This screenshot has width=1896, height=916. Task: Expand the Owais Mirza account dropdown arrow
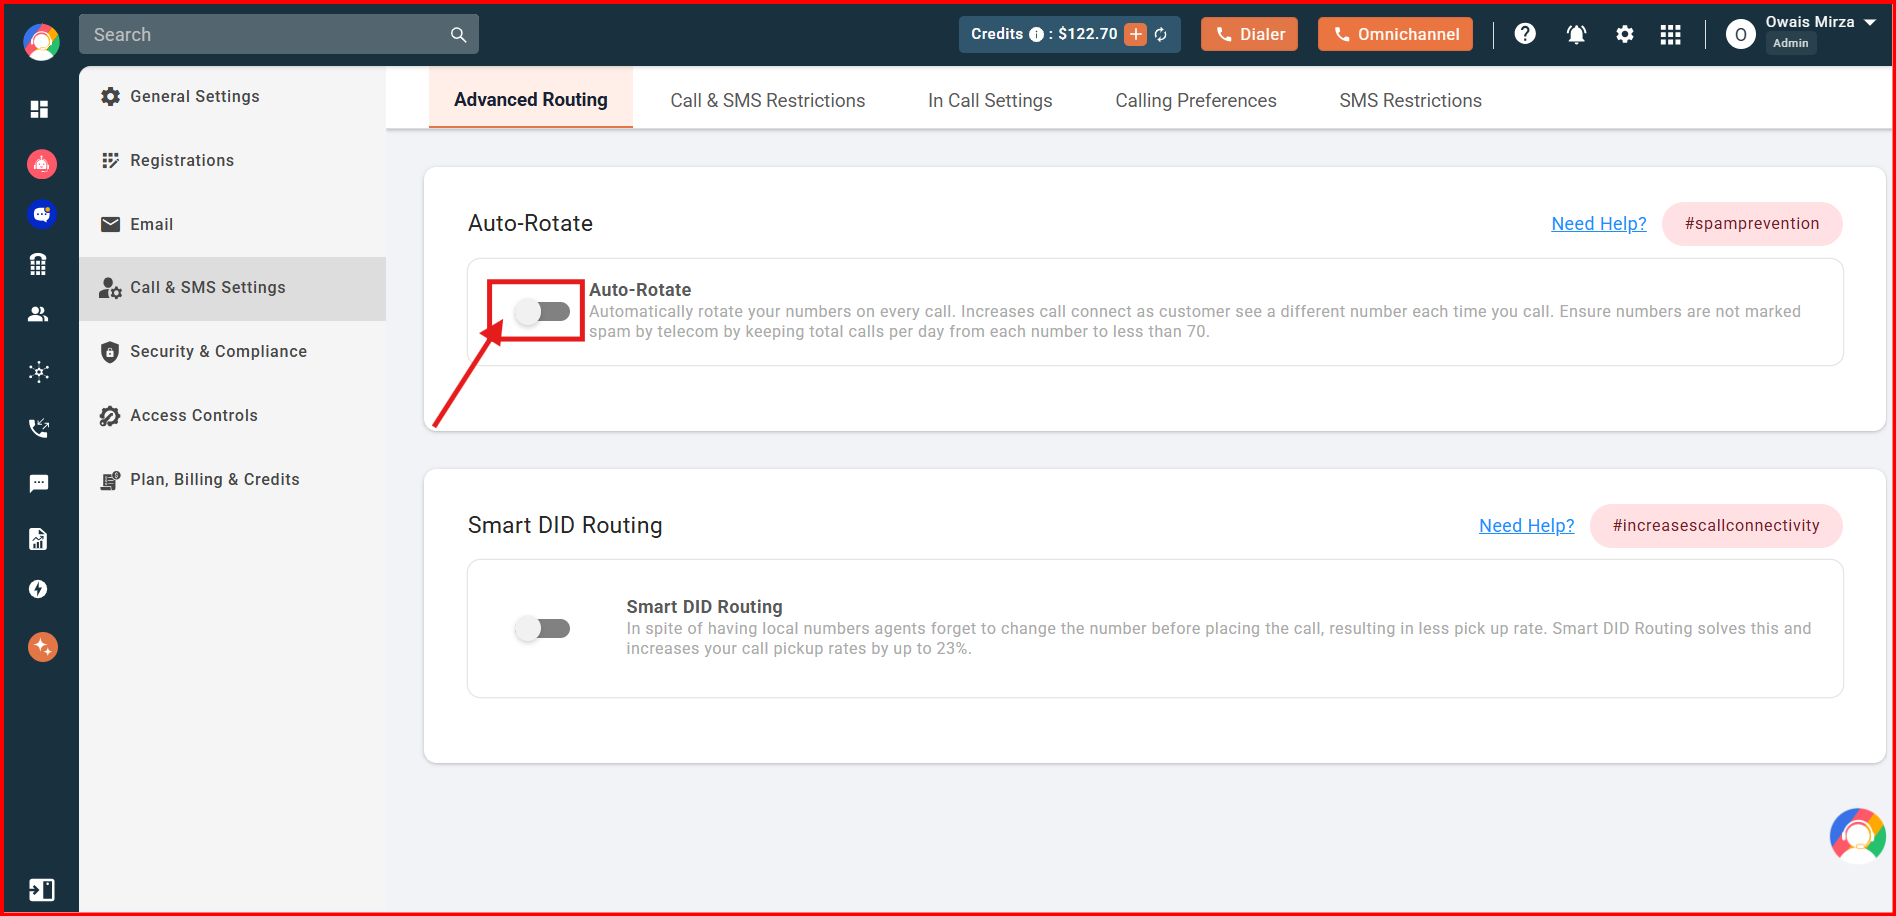click(x=1870, y=22)
